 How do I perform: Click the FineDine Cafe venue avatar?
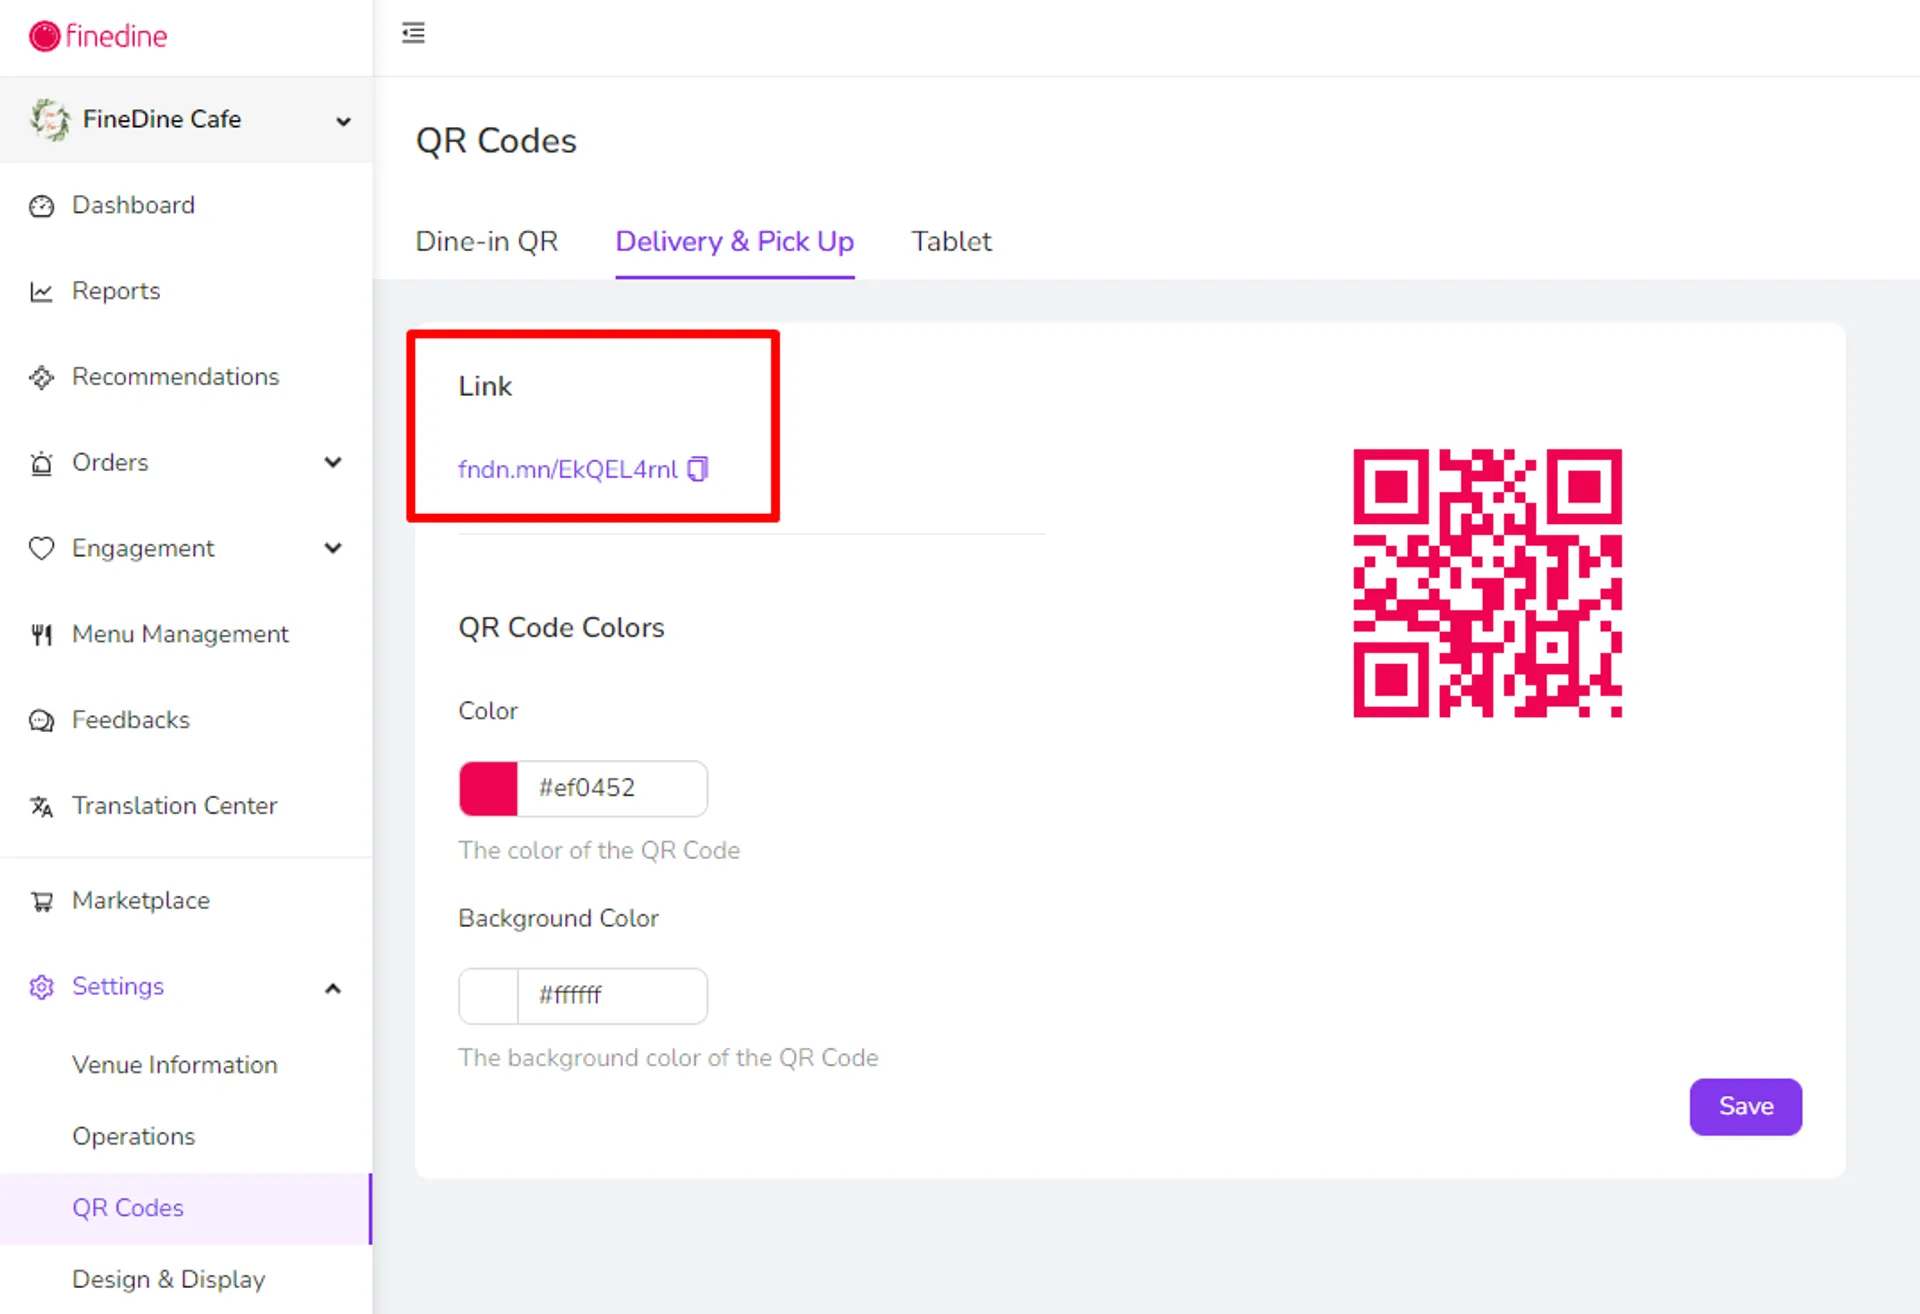tap(50, 119)
